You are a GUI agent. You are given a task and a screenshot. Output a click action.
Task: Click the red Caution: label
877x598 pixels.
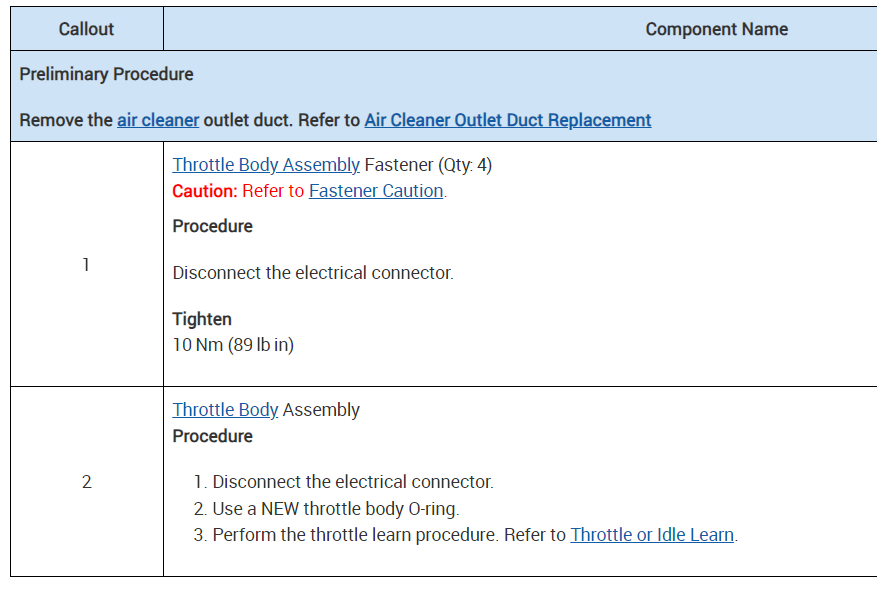pos(205,190)
